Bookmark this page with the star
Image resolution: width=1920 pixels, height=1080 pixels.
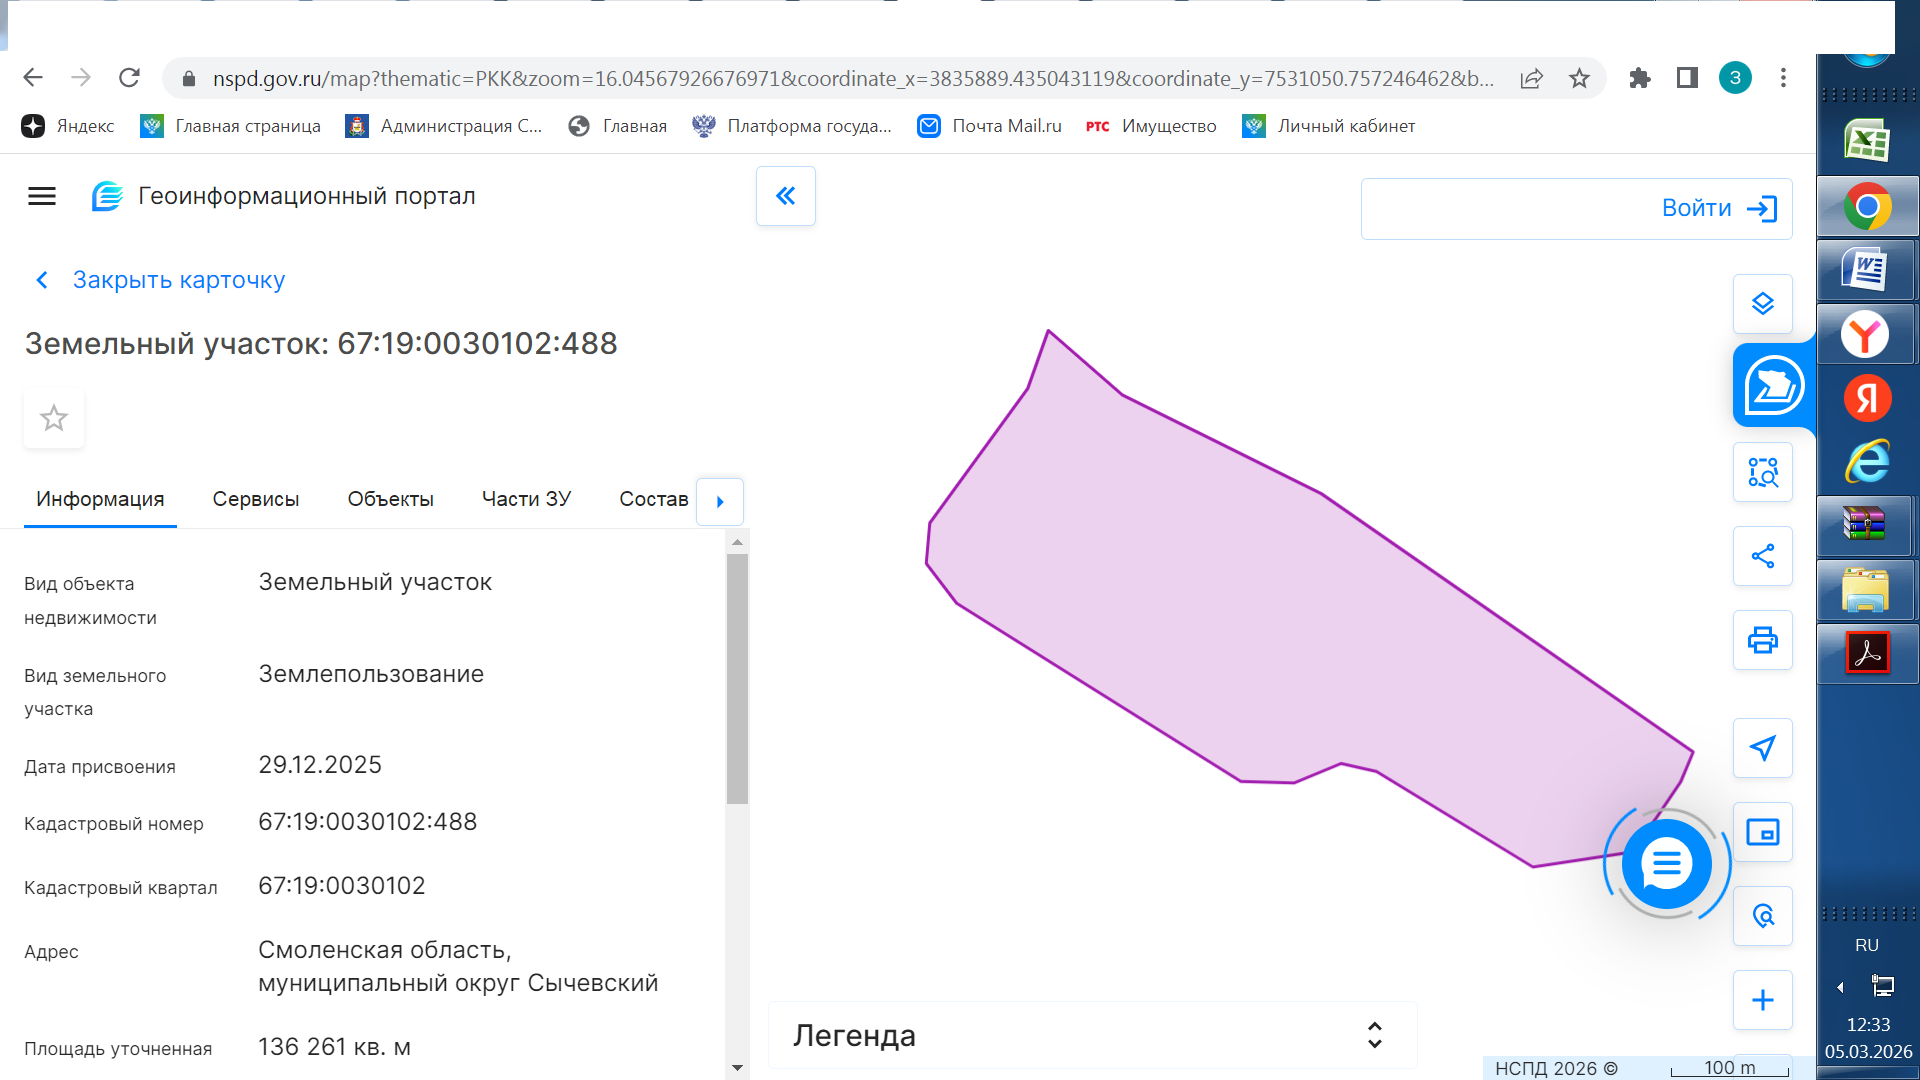click(x=1579, y=78)
